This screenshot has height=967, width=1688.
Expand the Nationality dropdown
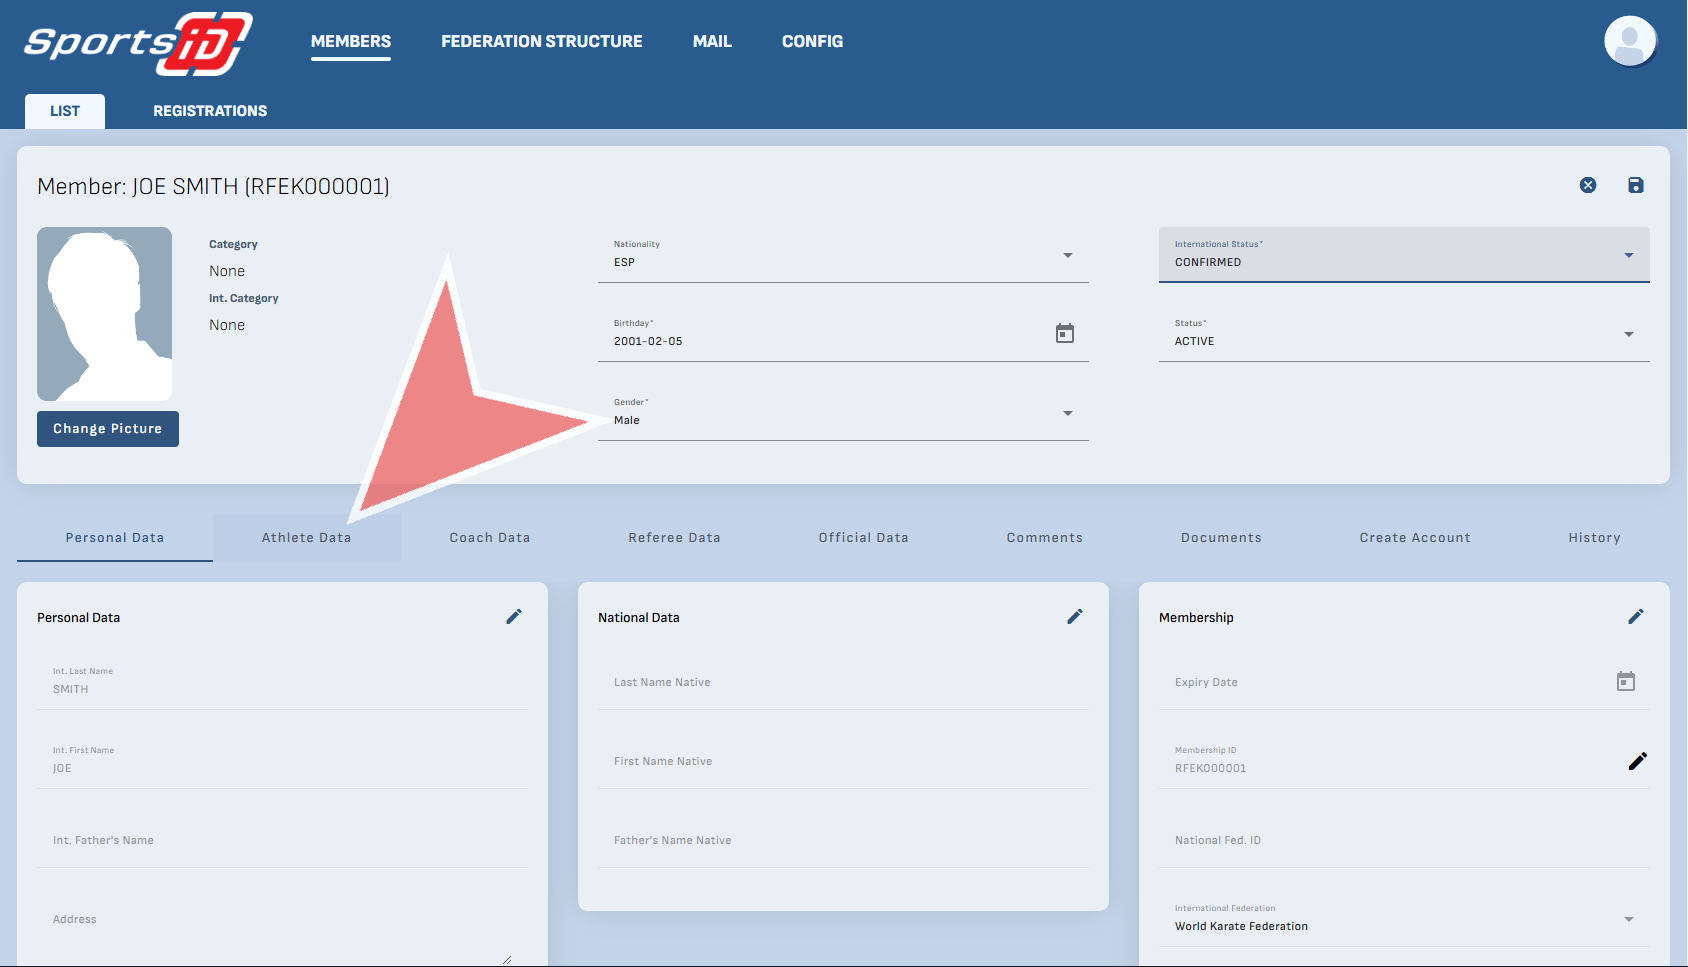(x=1067, y=256)
